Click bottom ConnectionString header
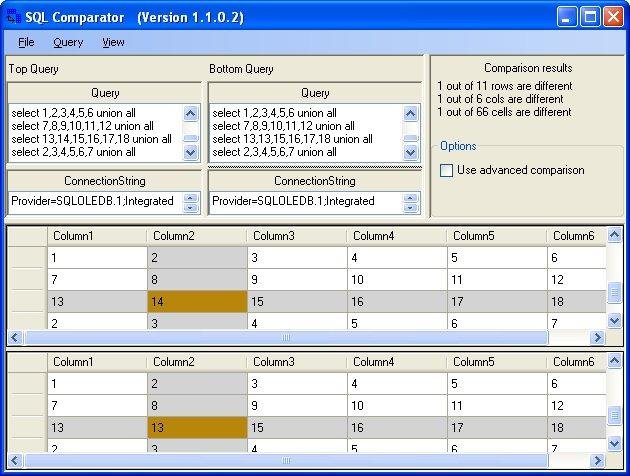This screenshot has height=476, width=630. pyautogui.click(x=315, y=181)
